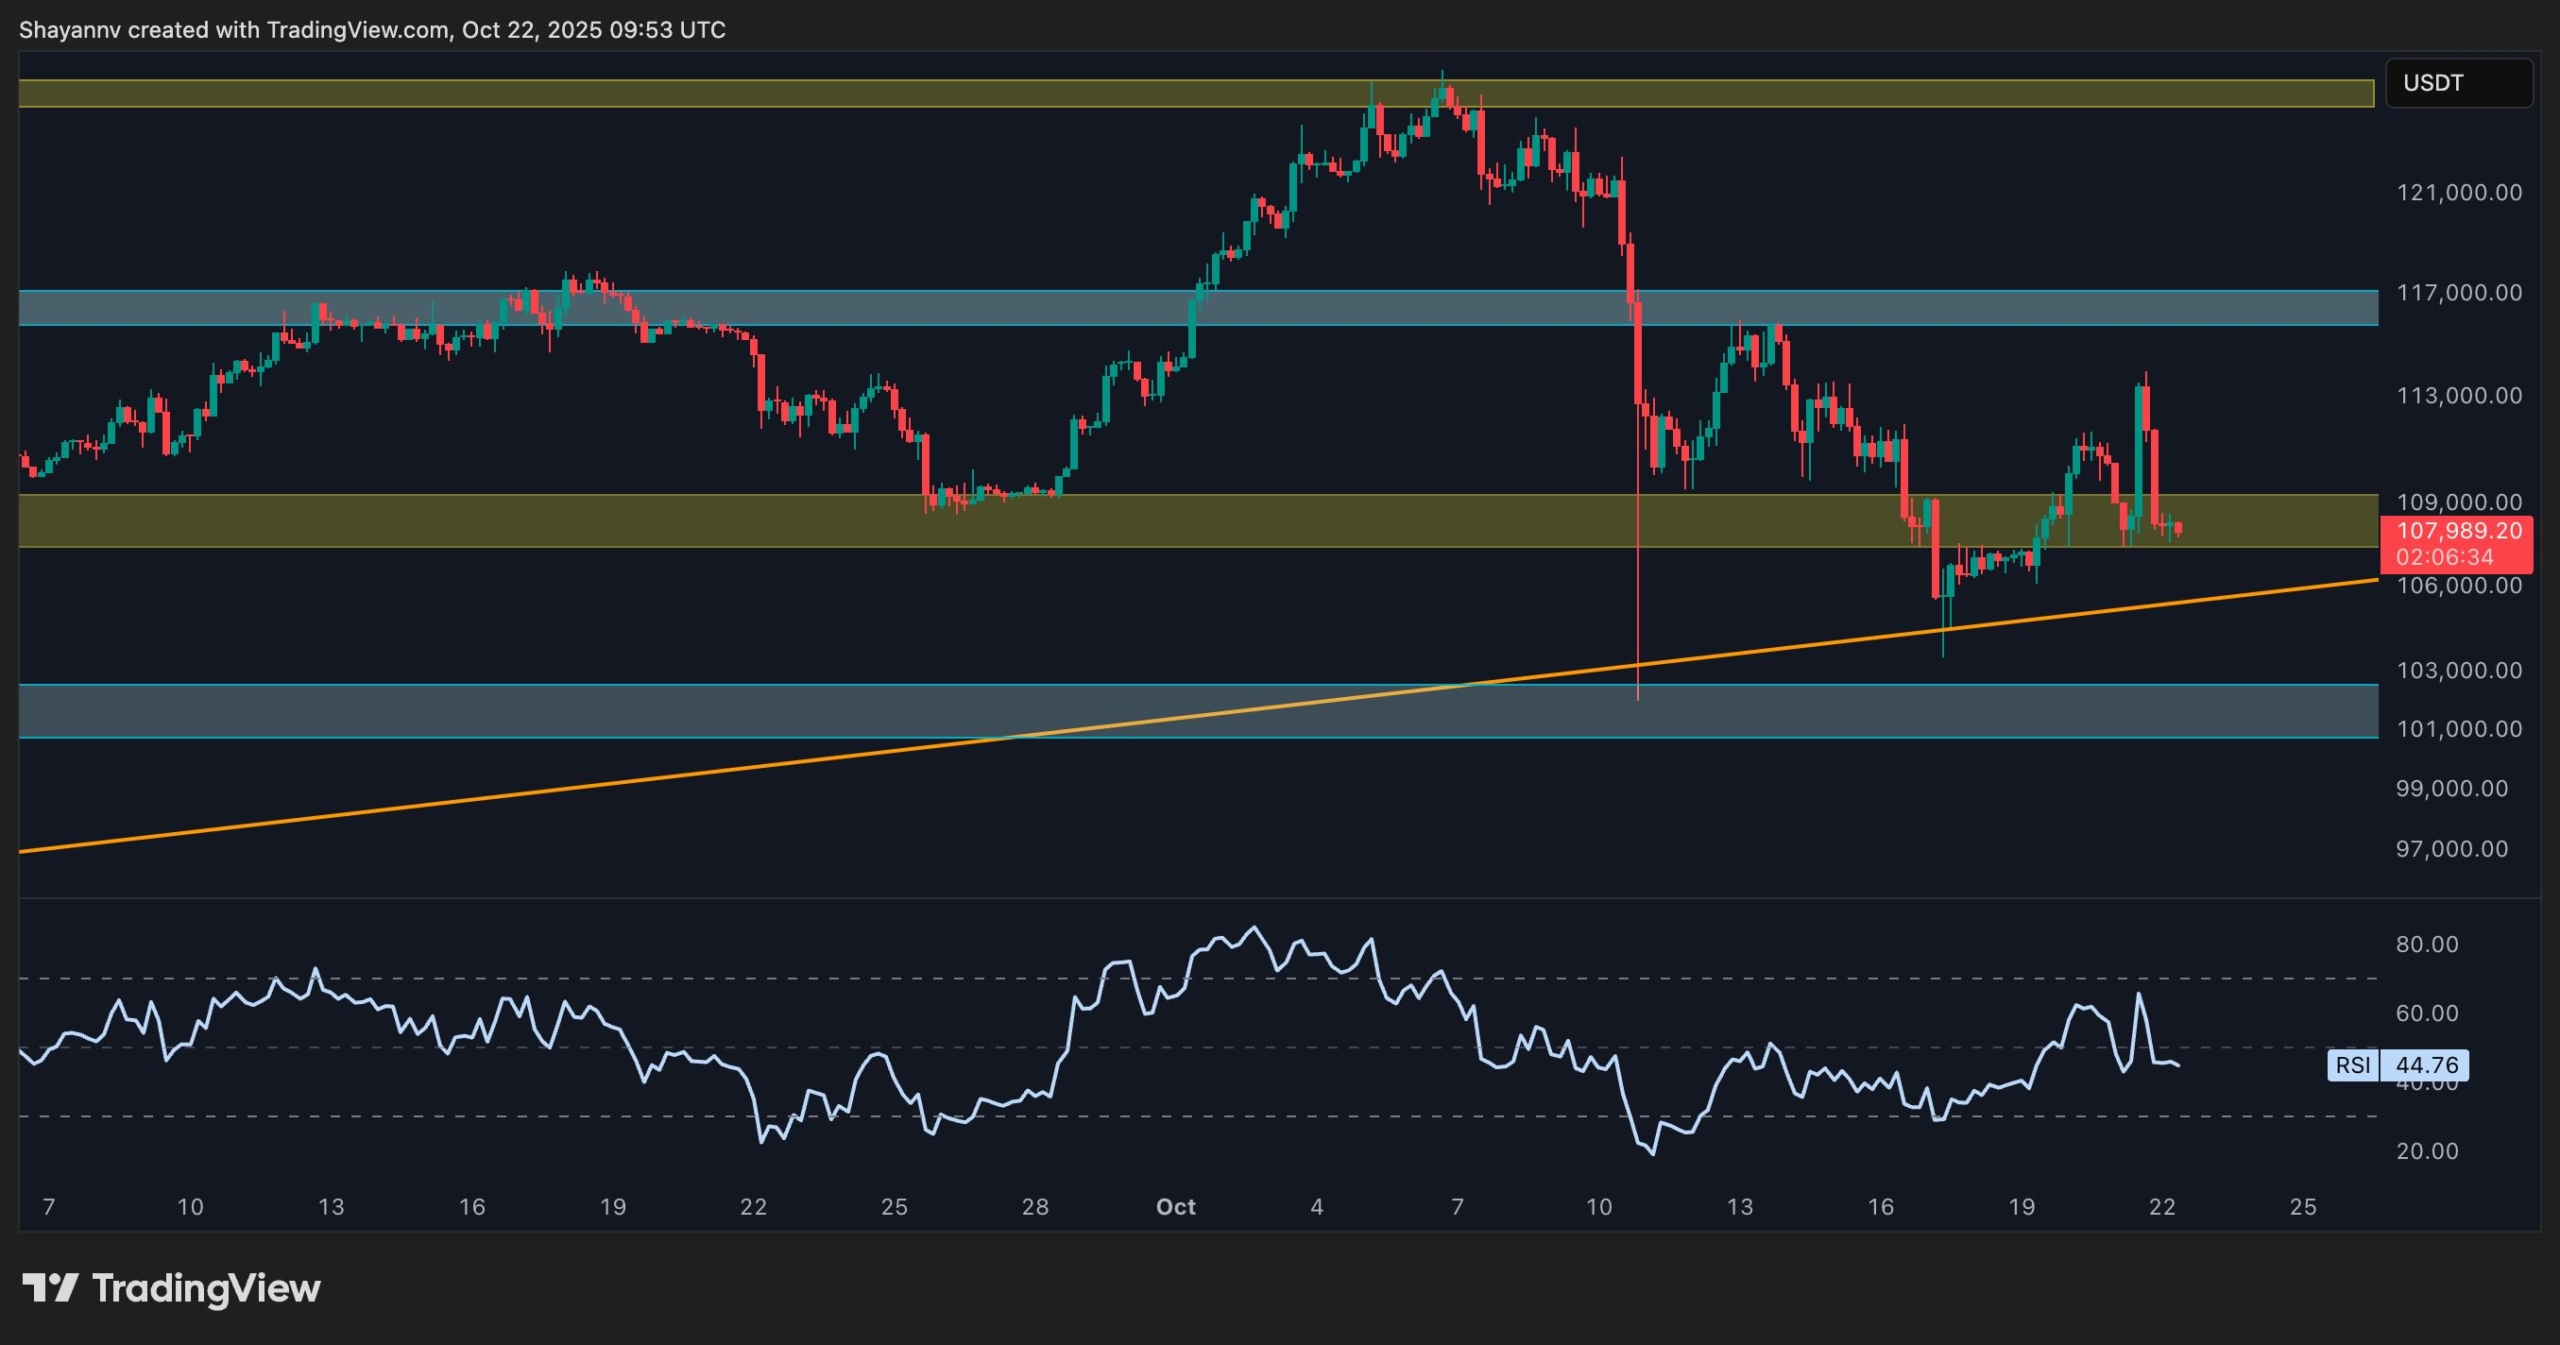Click the 80.00 RSI scale label

(x=2426, y=944)
